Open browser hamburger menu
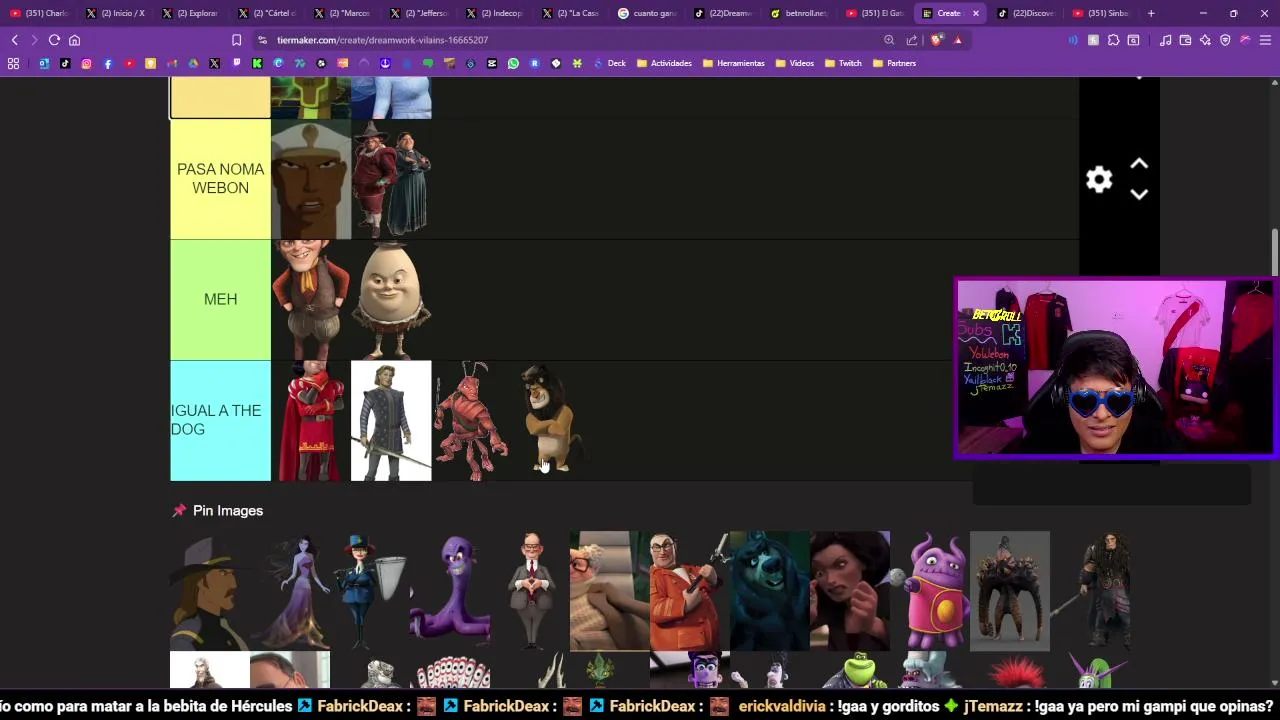 click(1265, 40)
